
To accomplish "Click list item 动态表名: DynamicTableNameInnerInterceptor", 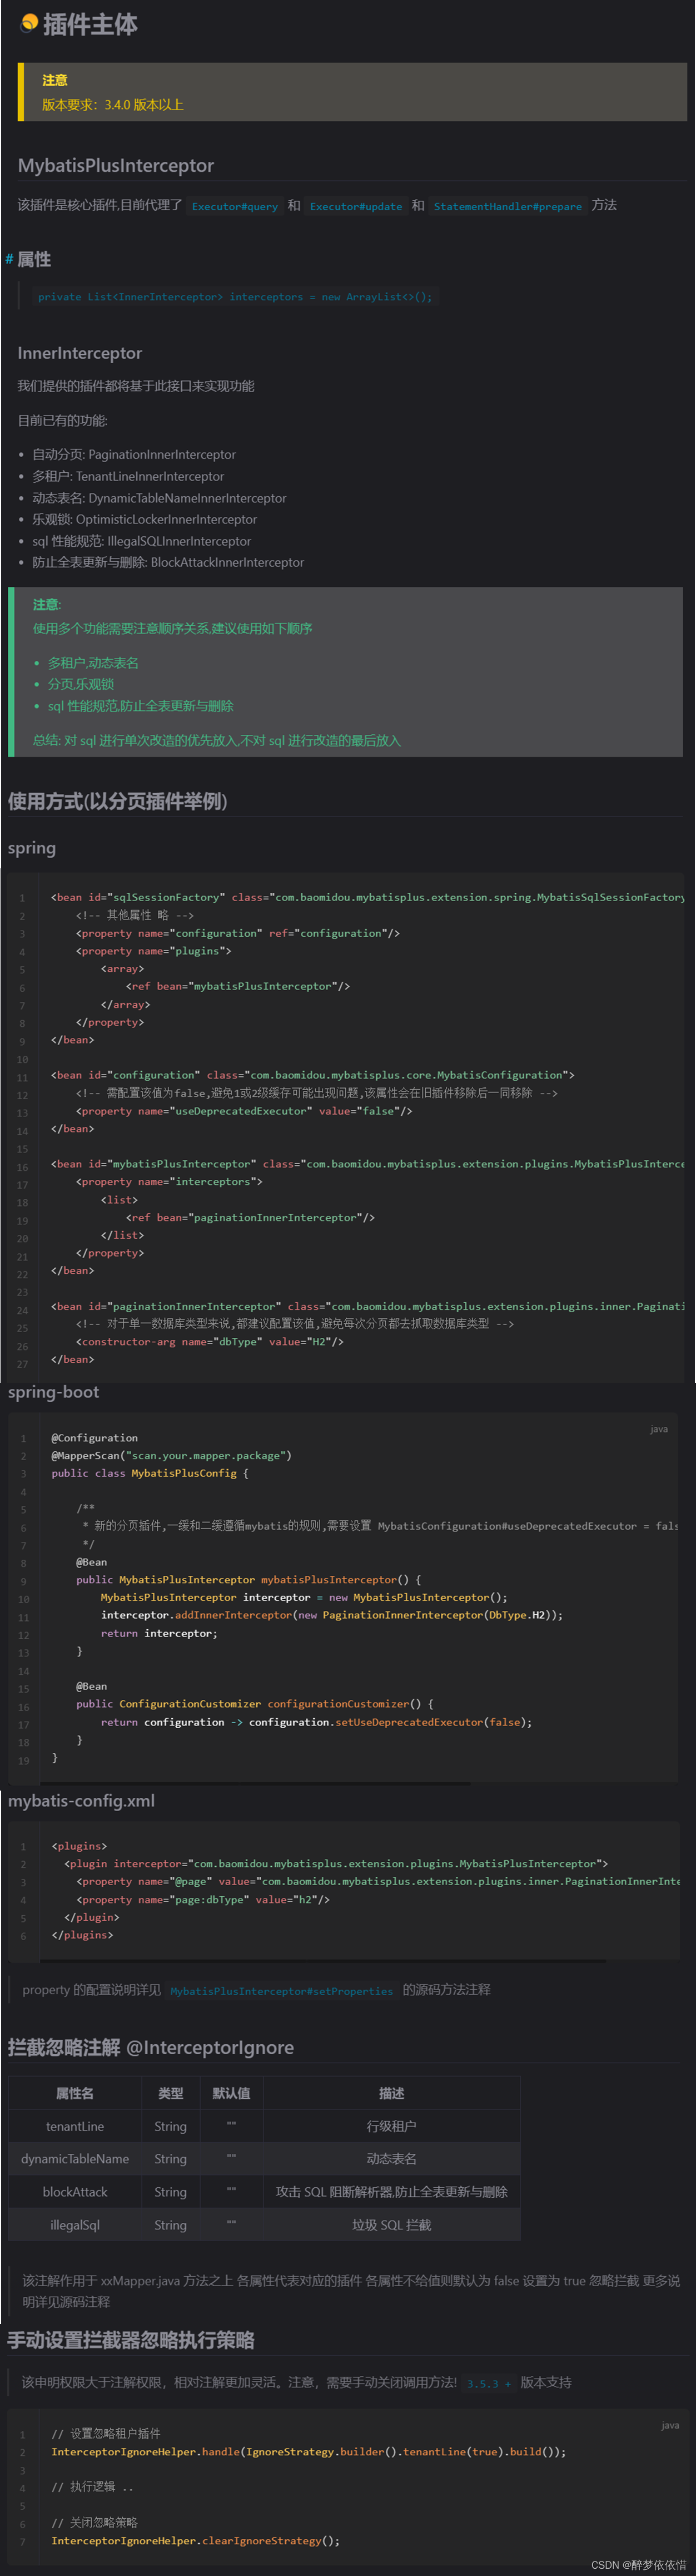I will pos(159,498).
